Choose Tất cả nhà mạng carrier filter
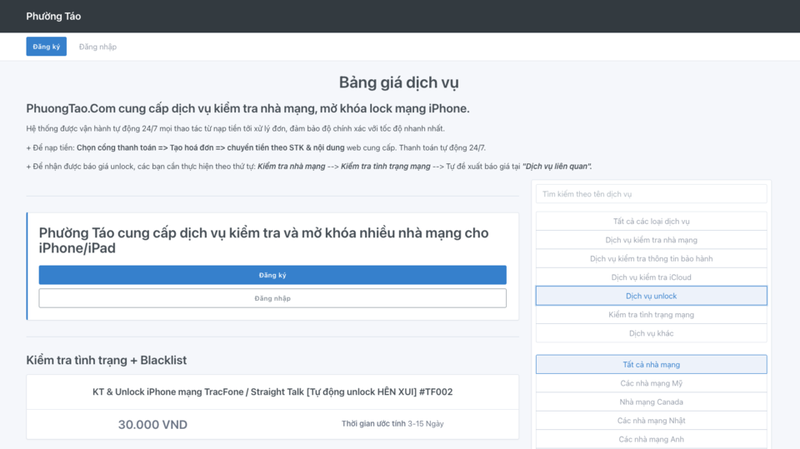Viewport: 800px width, 449px height. point(651,364)
